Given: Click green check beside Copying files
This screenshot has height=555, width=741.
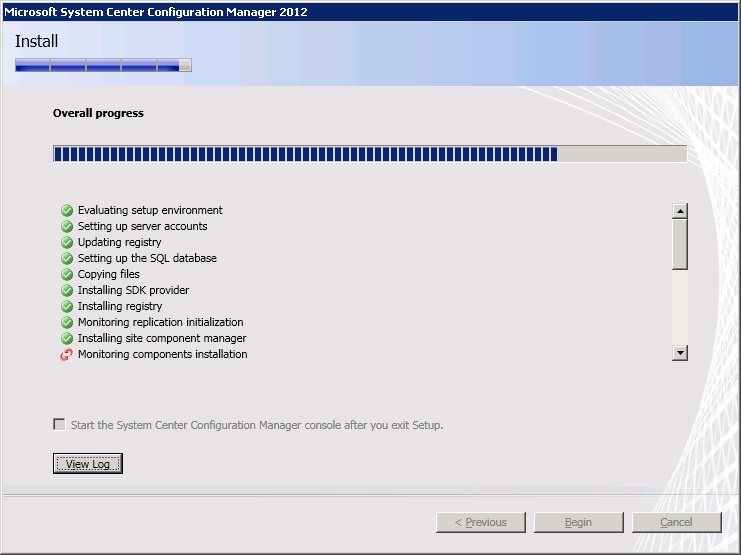Looking at the screenshot, I should (67, 274).
